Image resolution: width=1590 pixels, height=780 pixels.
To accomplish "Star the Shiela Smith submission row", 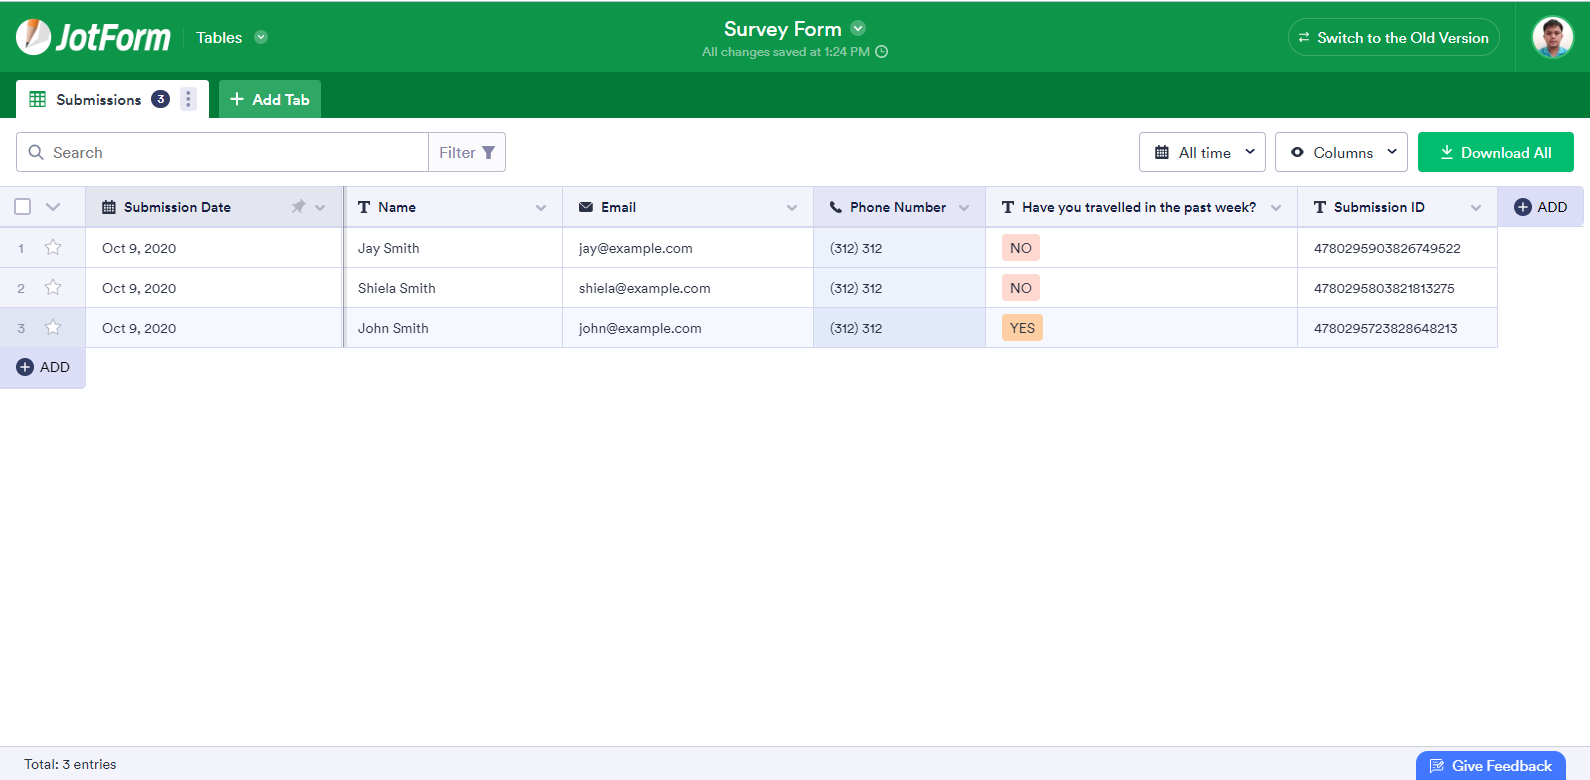I will pos(53,288).
